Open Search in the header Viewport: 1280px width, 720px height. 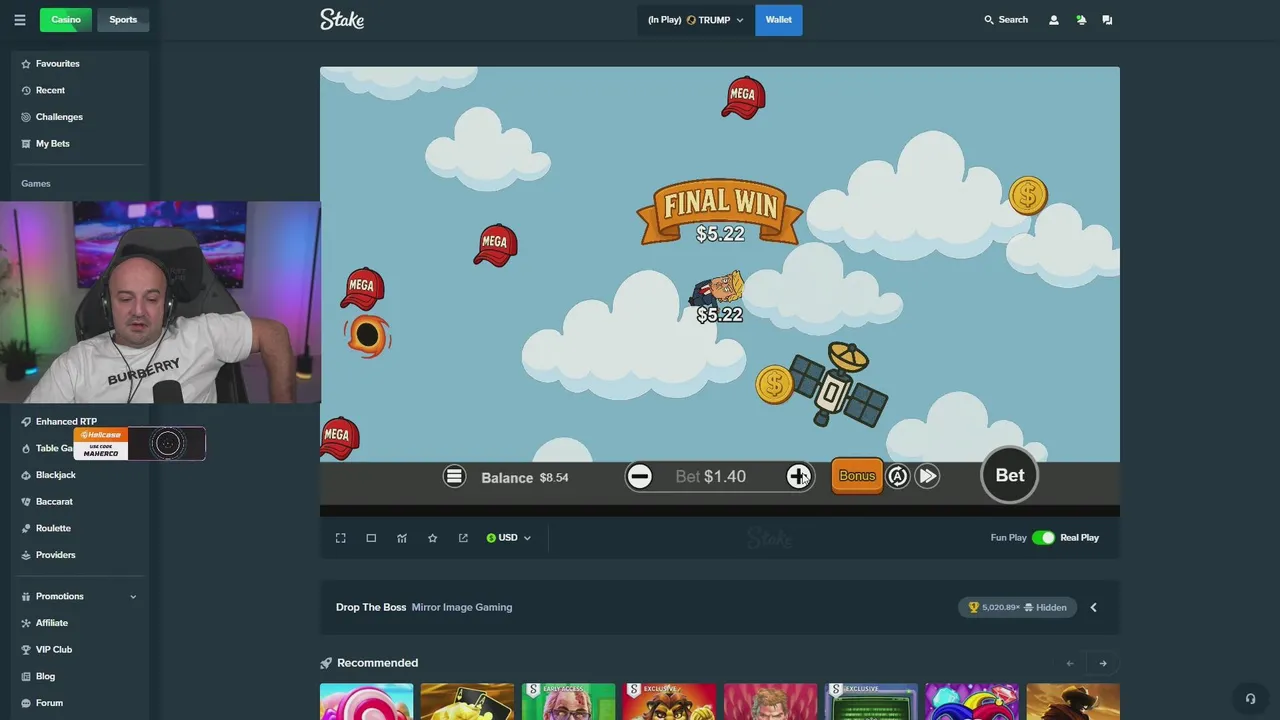1006,20
